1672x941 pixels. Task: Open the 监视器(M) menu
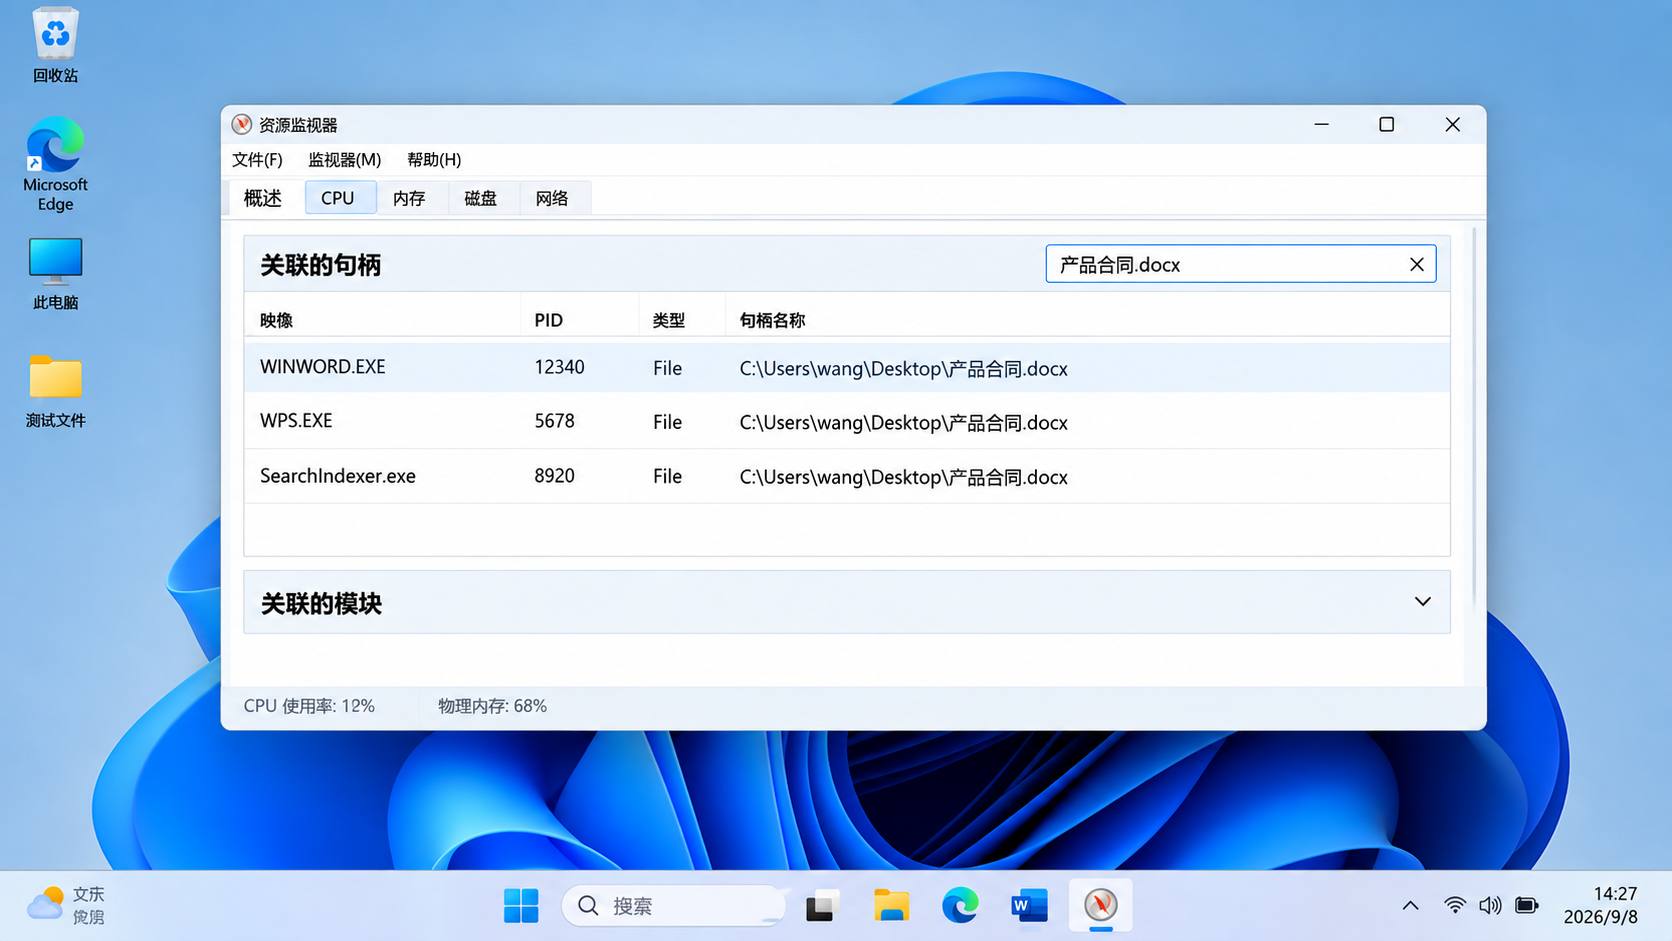(344, 160)
